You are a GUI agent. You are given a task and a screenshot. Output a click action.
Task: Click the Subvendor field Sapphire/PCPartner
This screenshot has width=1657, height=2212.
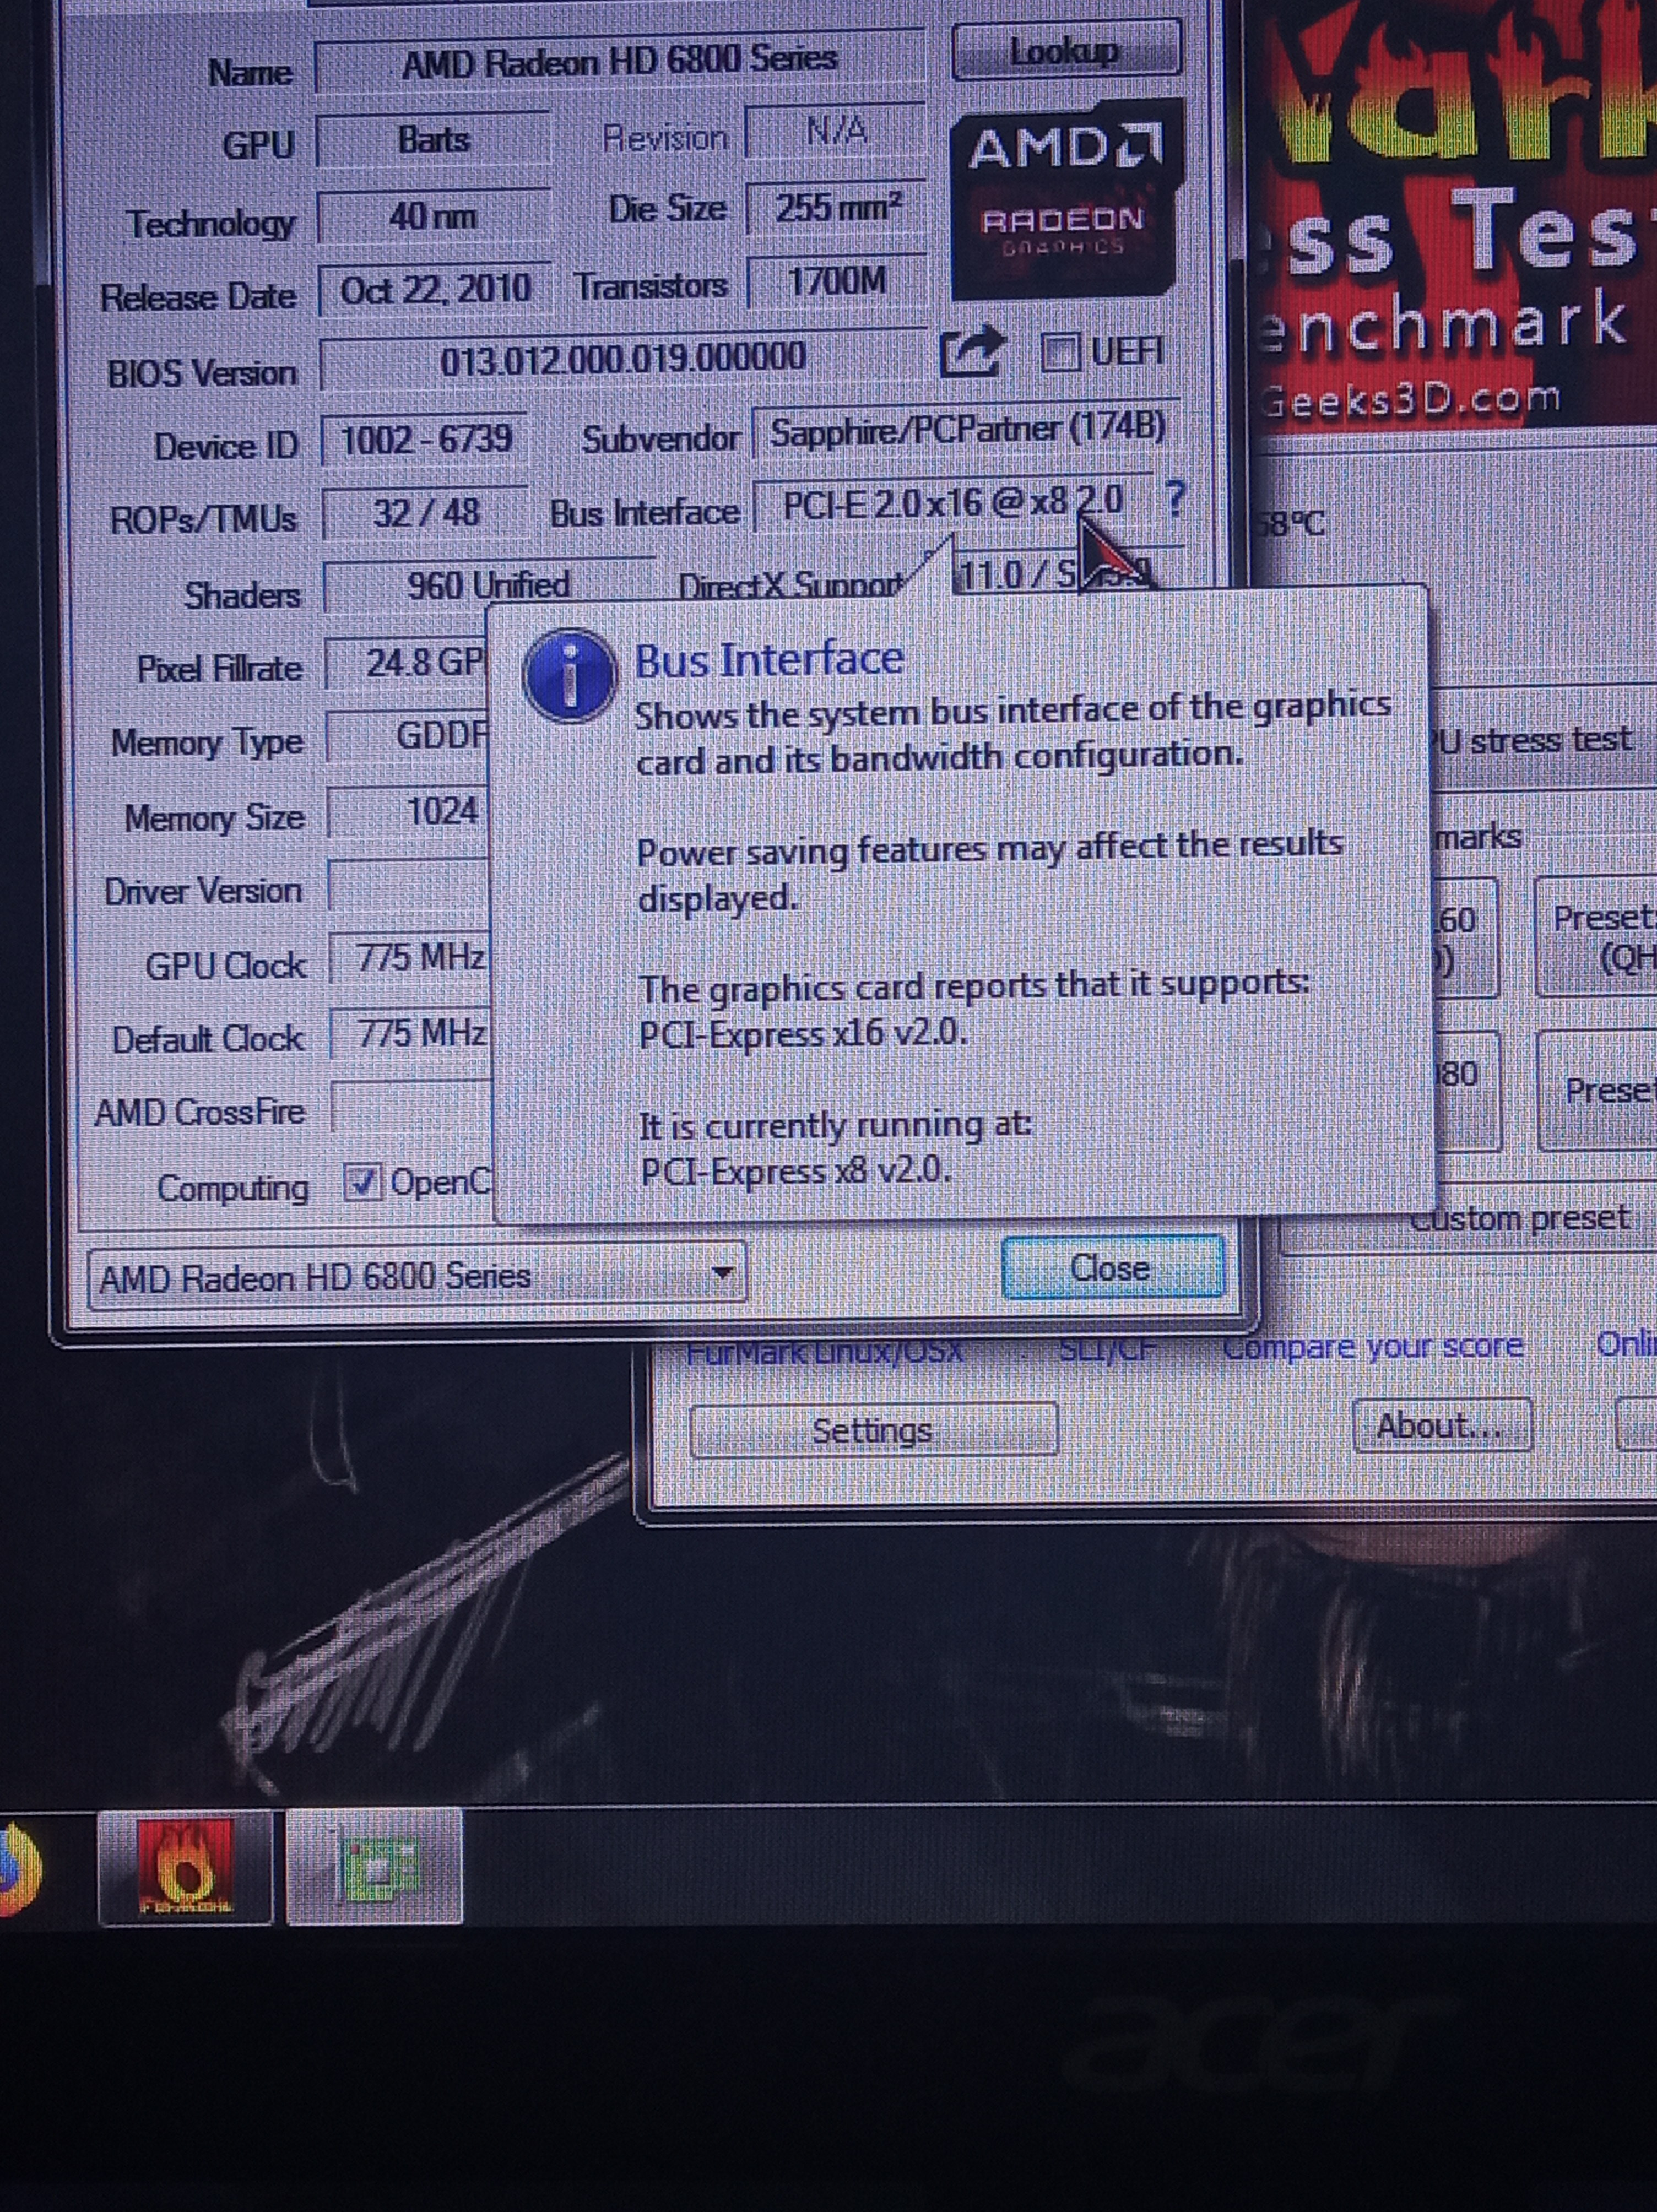967,429
